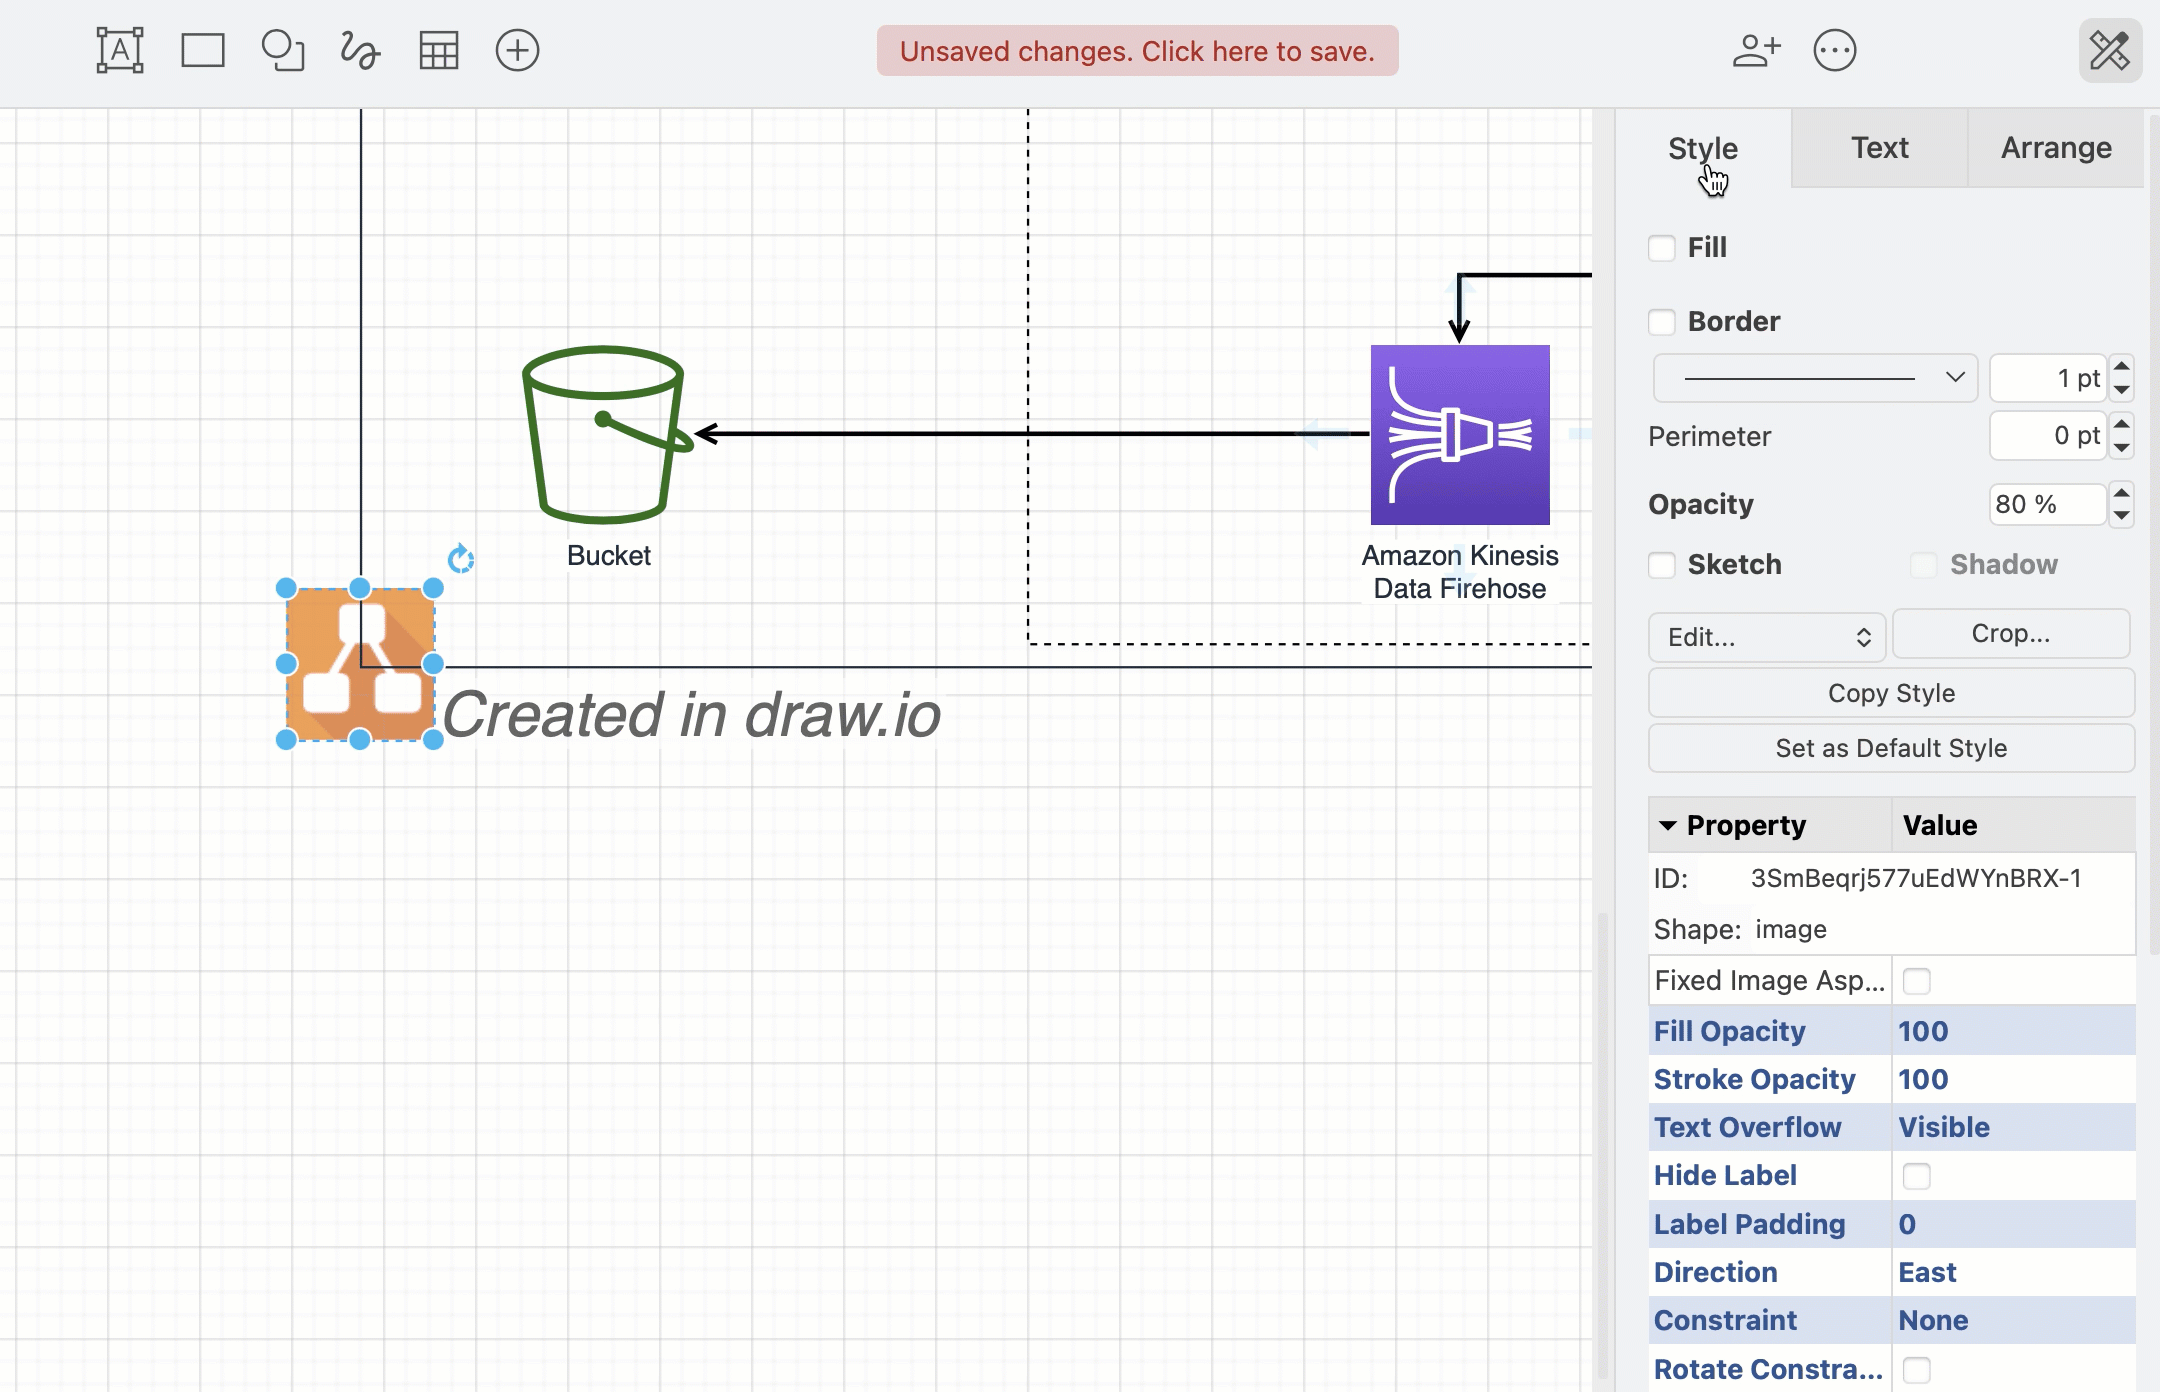Click the plus icon to insert shapes

point(516,49)
